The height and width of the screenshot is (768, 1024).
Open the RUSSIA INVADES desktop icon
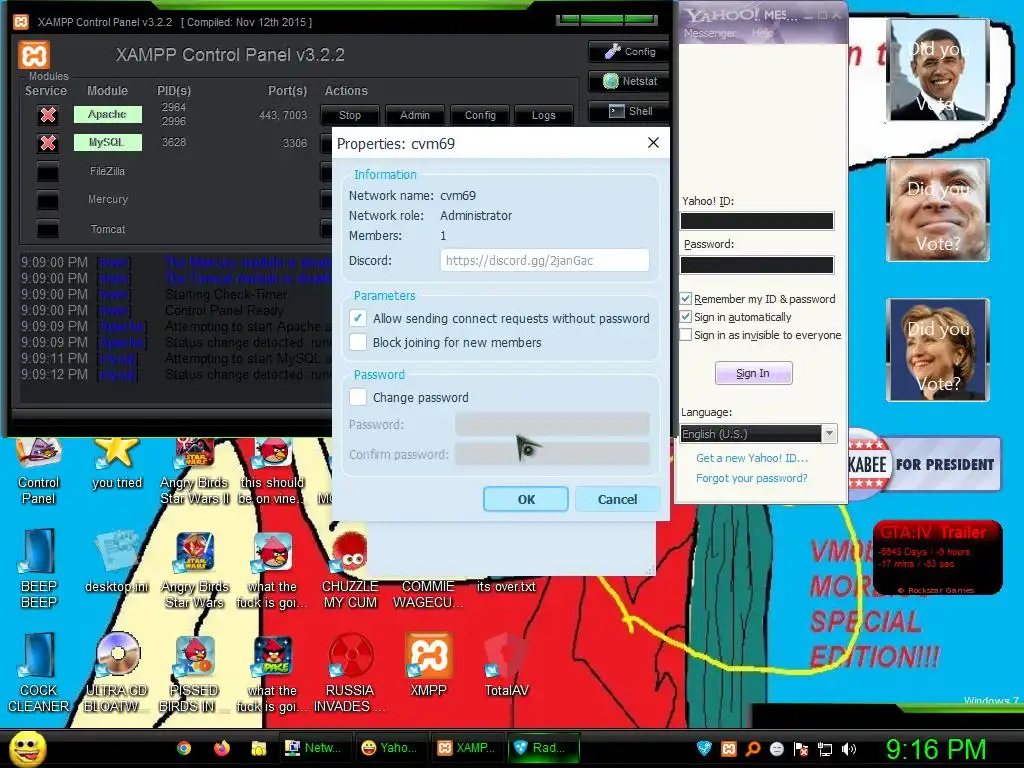(350, 673)
